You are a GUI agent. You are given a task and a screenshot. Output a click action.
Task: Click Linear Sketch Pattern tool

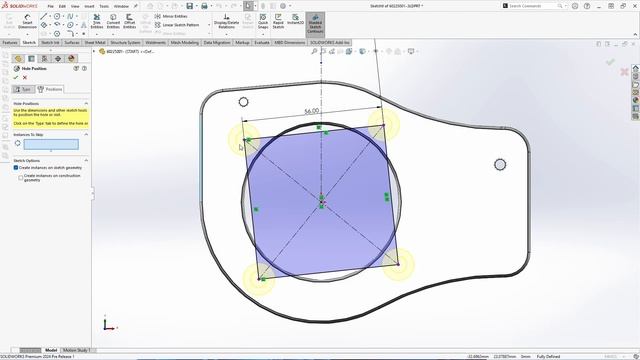click(x=177, y=25)
